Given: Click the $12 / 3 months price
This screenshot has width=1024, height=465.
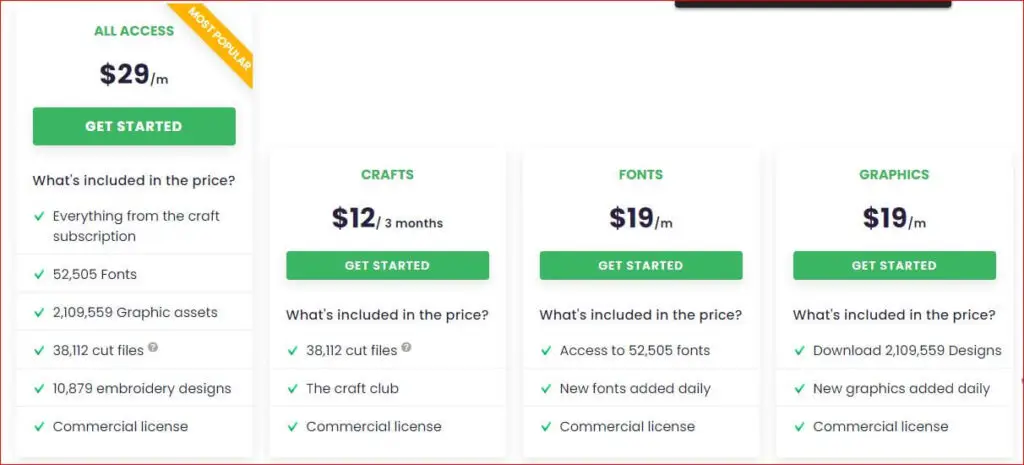Looking at the screenshot, I should click(387, 218).
